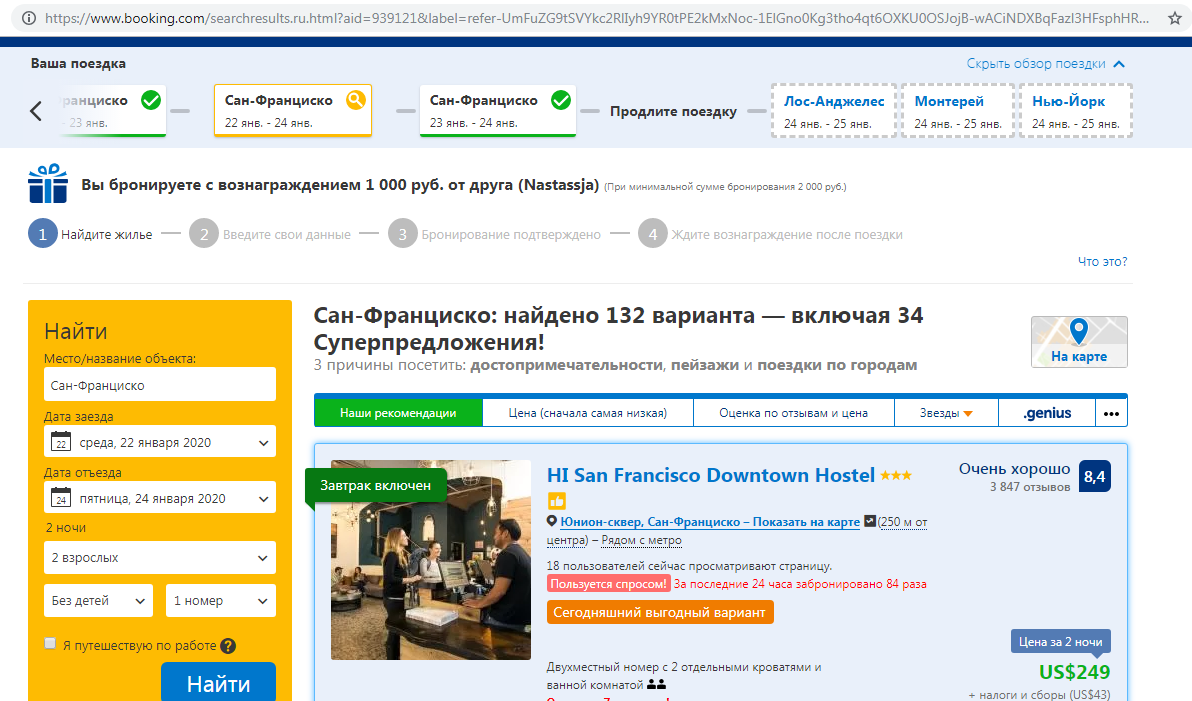Click the location pin before Юнион-сквер
The image size is (1192, 701).
(552, 521)
